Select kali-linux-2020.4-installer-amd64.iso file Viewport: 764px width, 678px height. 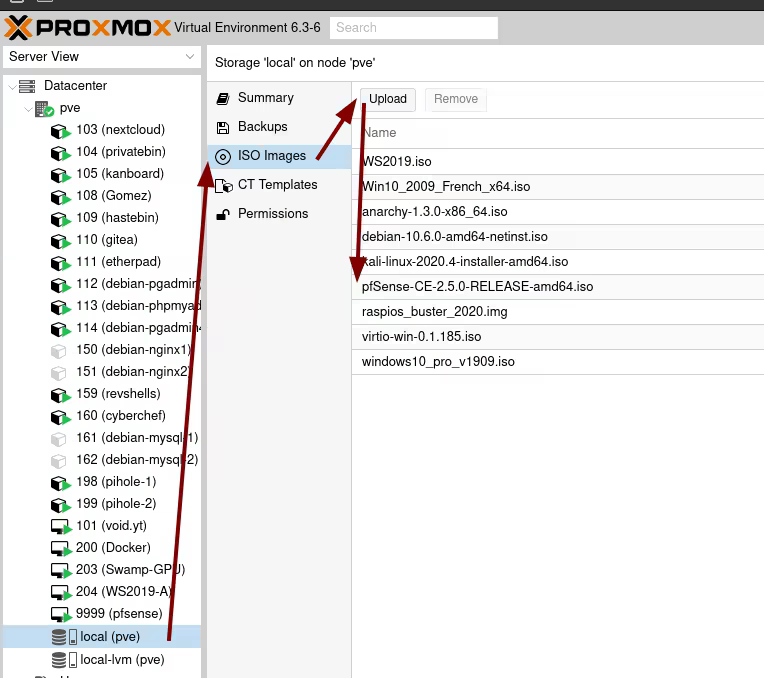click(558, 262)
